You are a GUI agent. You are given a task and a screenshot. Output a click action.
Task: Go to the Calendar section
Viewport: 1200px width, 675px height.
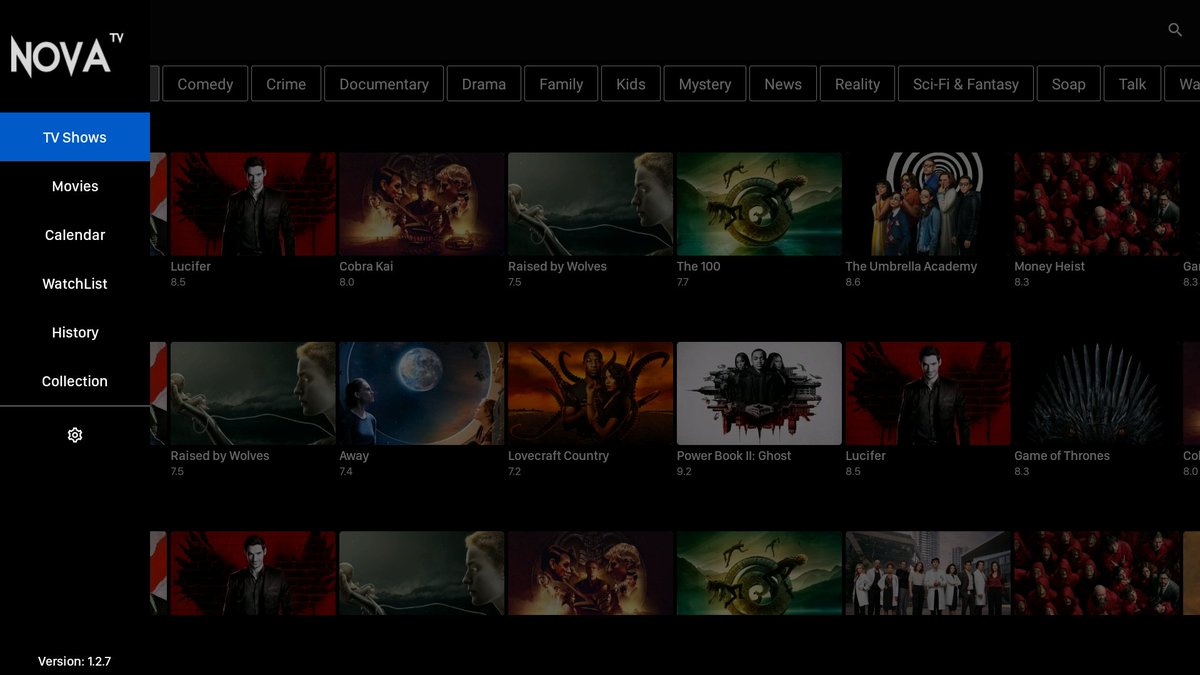coord(75,234)
